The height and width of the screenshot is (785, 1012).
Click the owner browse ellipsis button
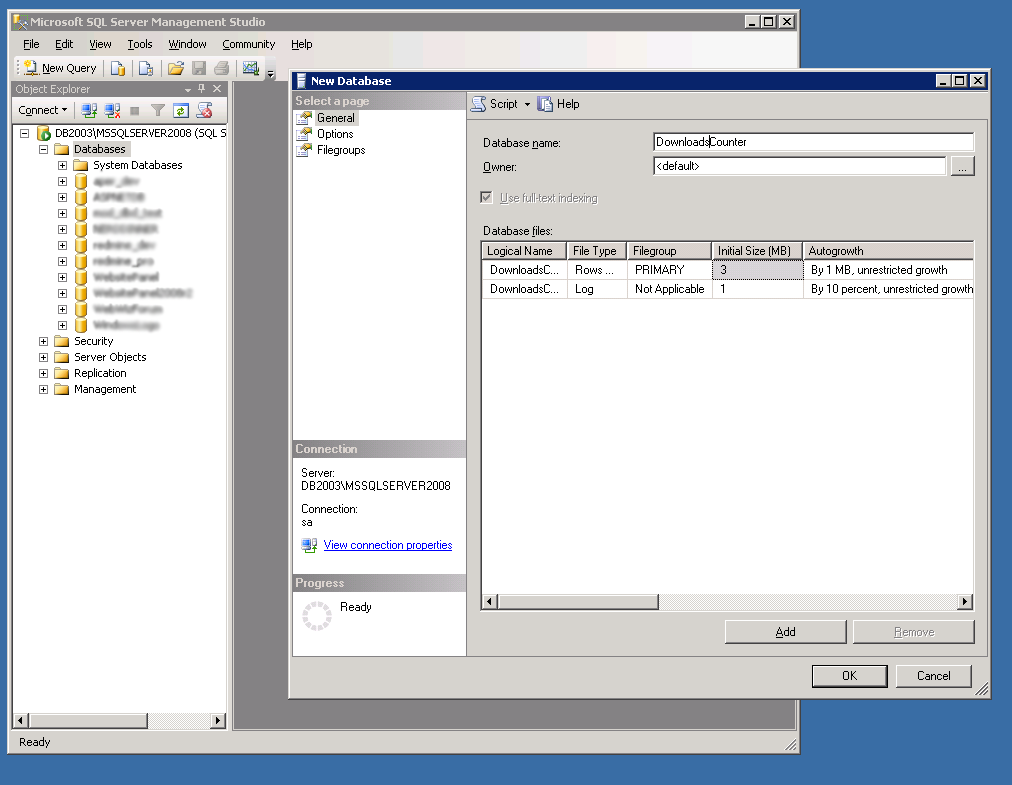[x=962, y=167]
